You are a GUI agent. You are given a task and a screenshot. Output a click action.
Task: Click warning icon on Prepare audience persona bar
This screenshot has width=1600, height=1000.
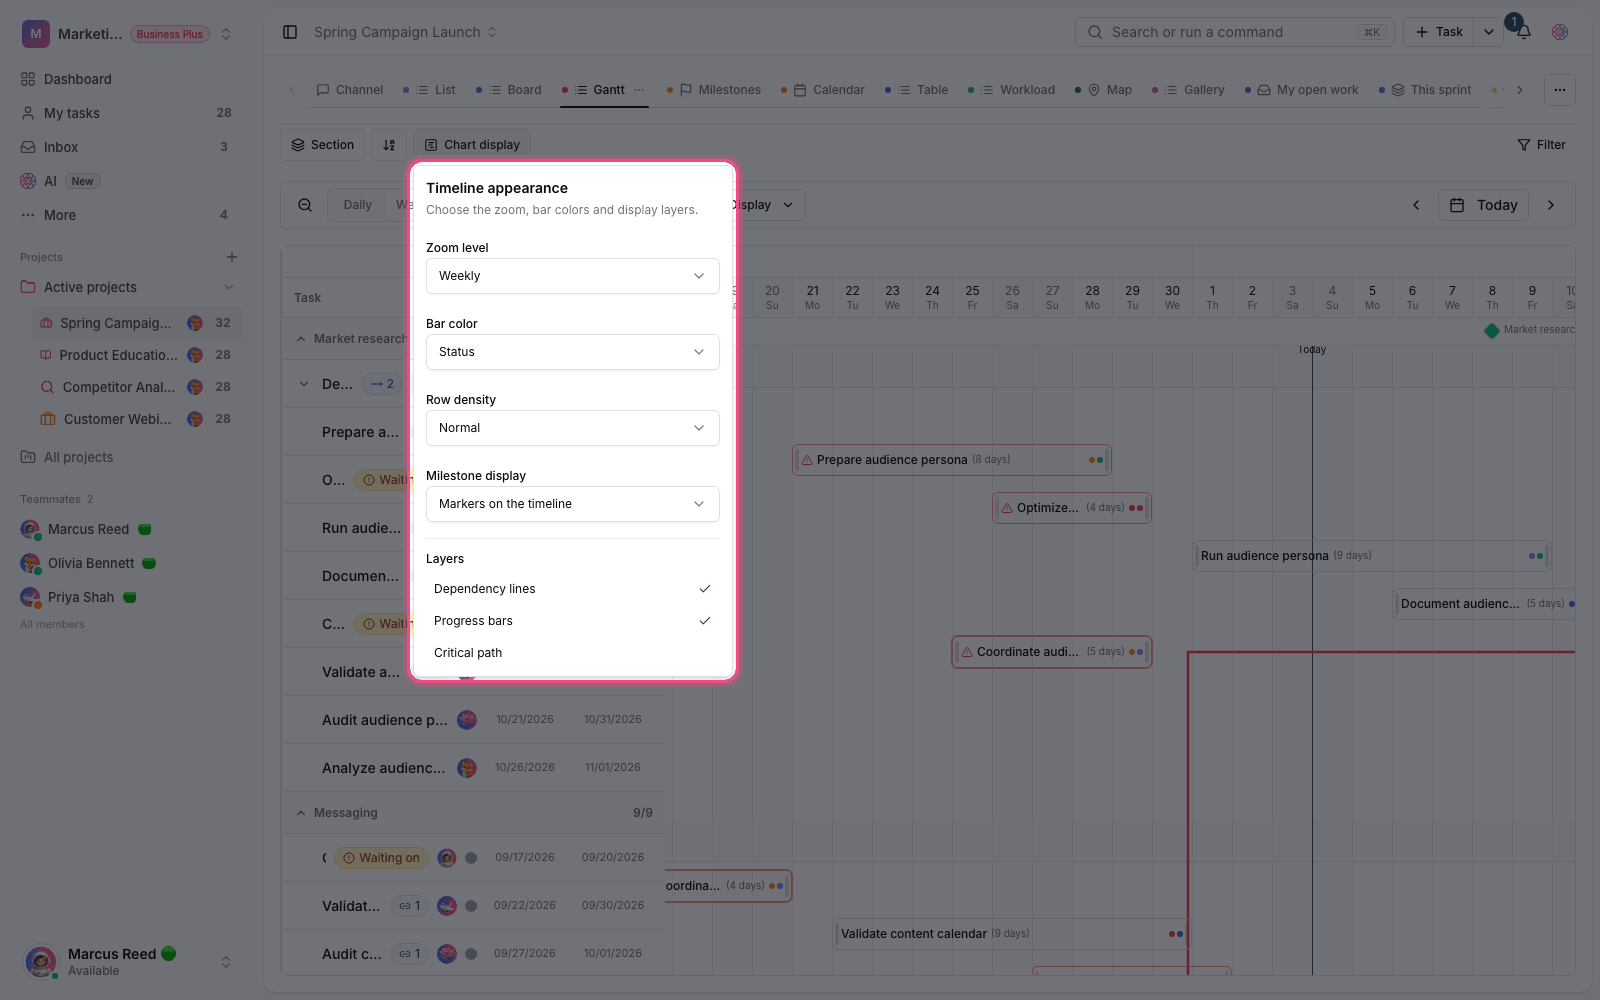tap(806, 460)
